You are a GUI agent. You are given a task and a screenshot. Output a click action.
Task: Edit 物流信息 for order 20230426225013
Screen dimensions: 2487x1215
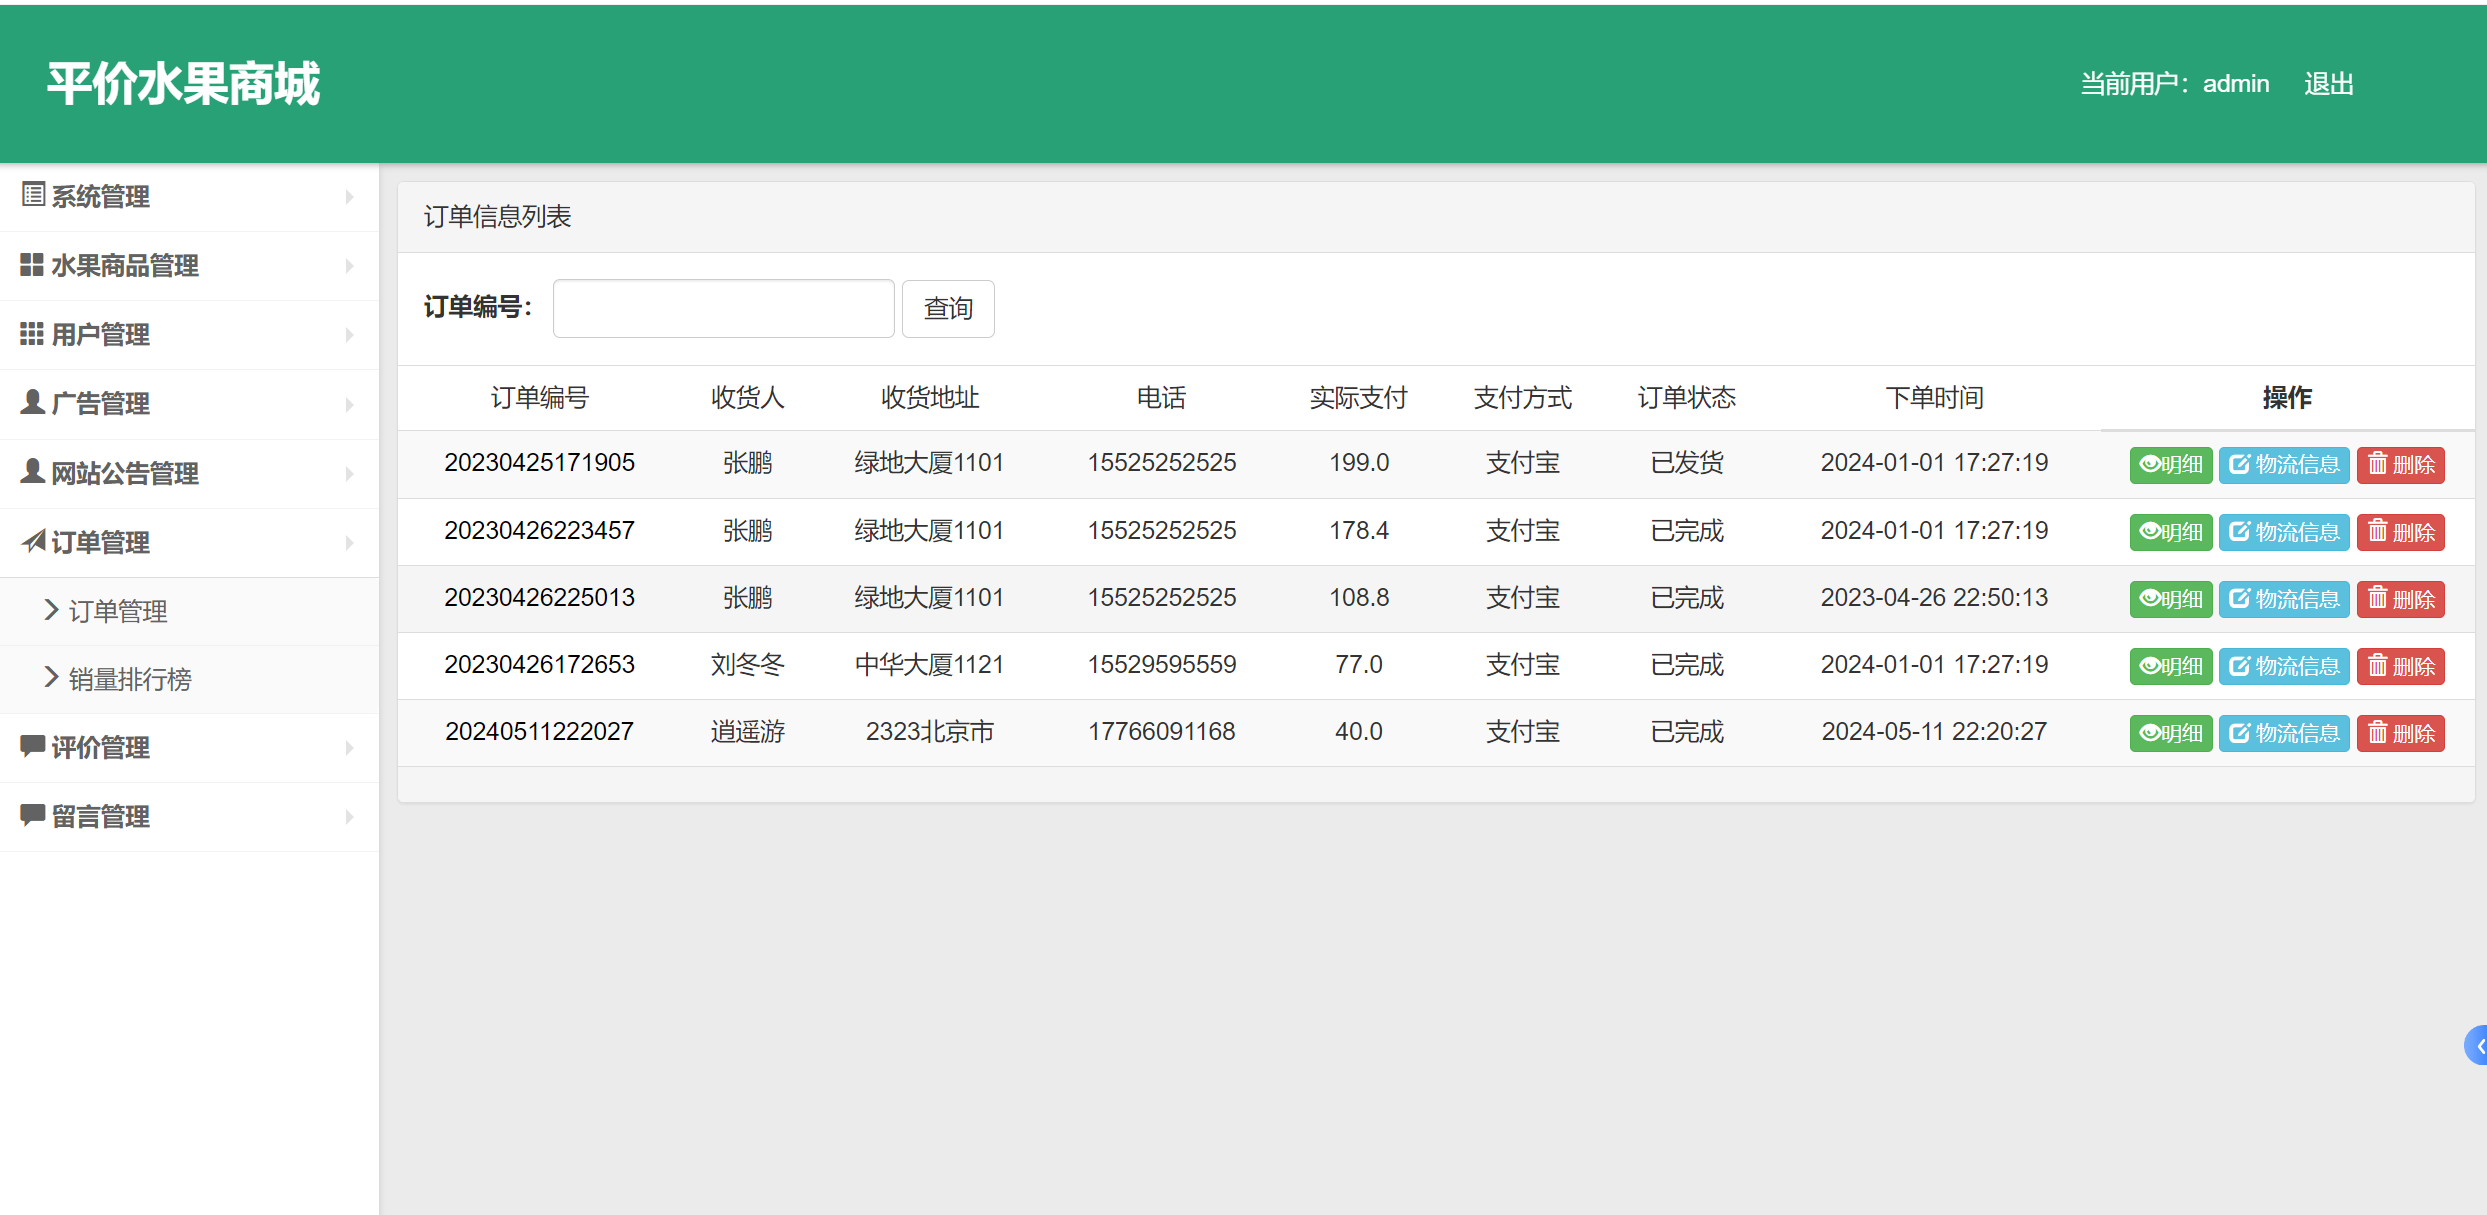[2284, 600]
